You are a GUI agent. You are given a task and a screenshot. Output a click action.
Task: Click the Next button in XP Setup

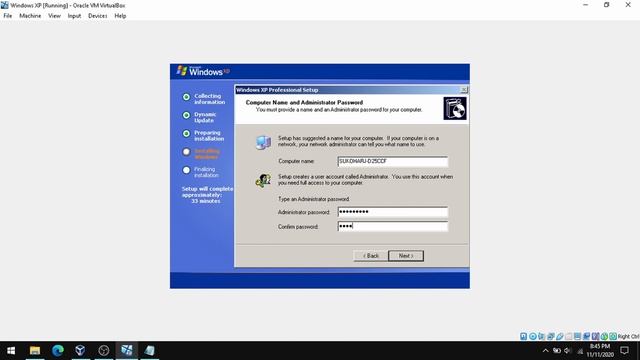tap(406, 256)
